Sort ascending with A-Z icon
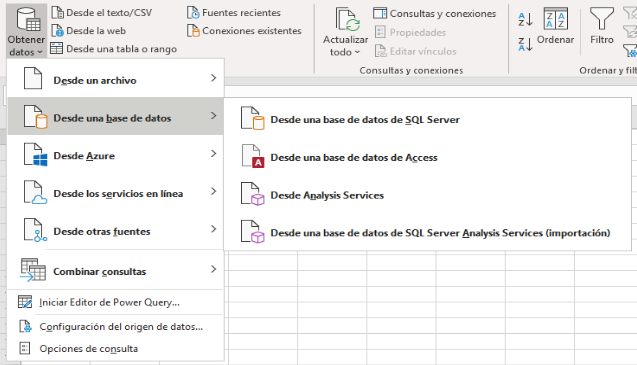This screenshot has width=637, height=365. pyautogui.click(x=525, y=20)
